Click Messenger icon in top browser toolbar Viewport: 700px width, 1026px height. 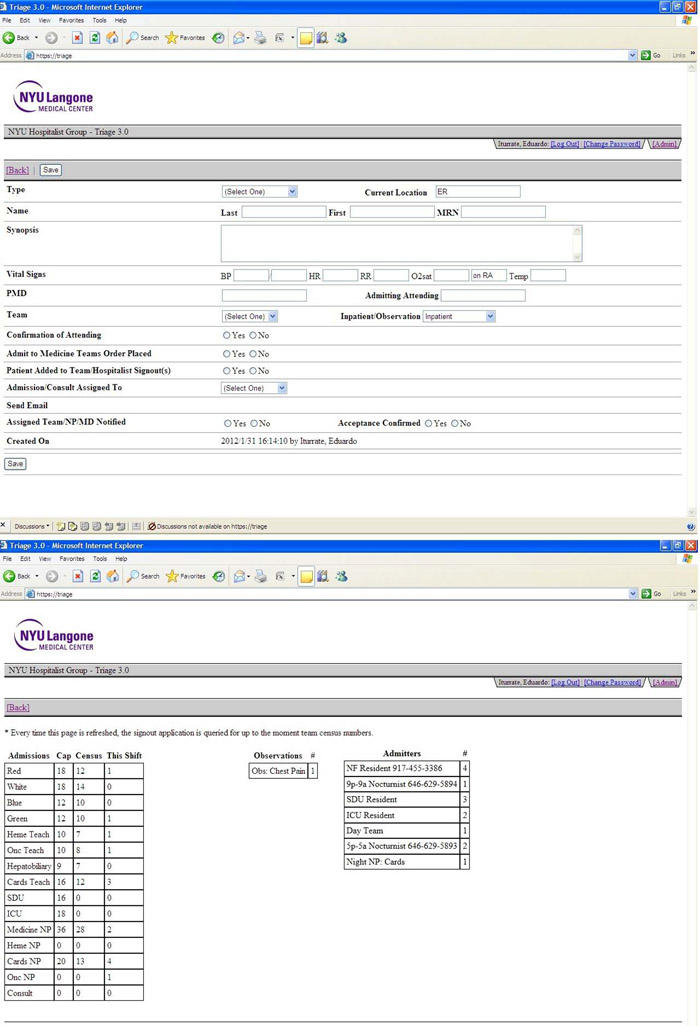point(341,38)
